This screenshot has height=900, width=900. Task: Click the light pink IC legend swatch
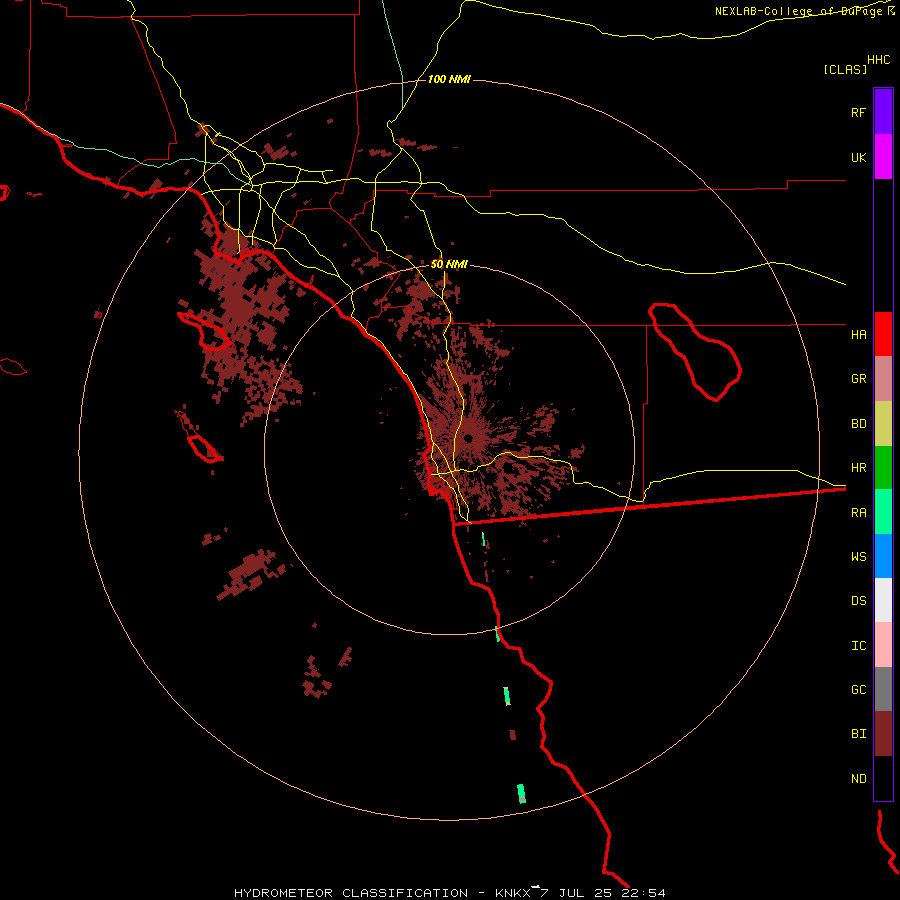click(883, 645)
